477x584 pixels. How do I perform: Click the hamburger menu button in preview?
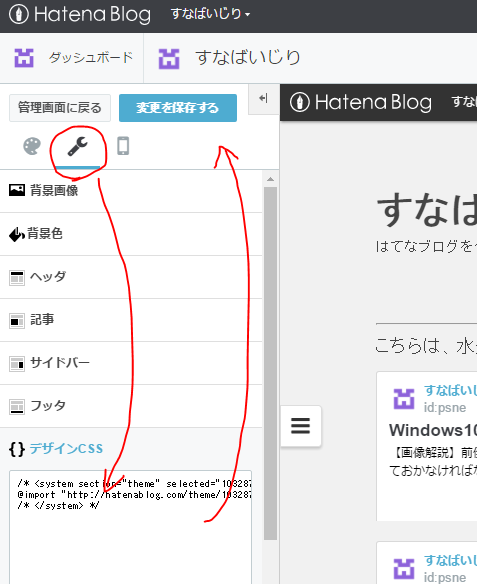[x=300, y=426]
